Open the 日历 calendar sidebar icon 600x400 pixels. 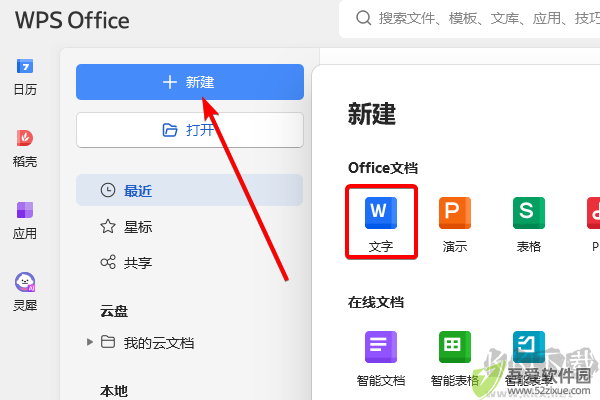point(25,76)
